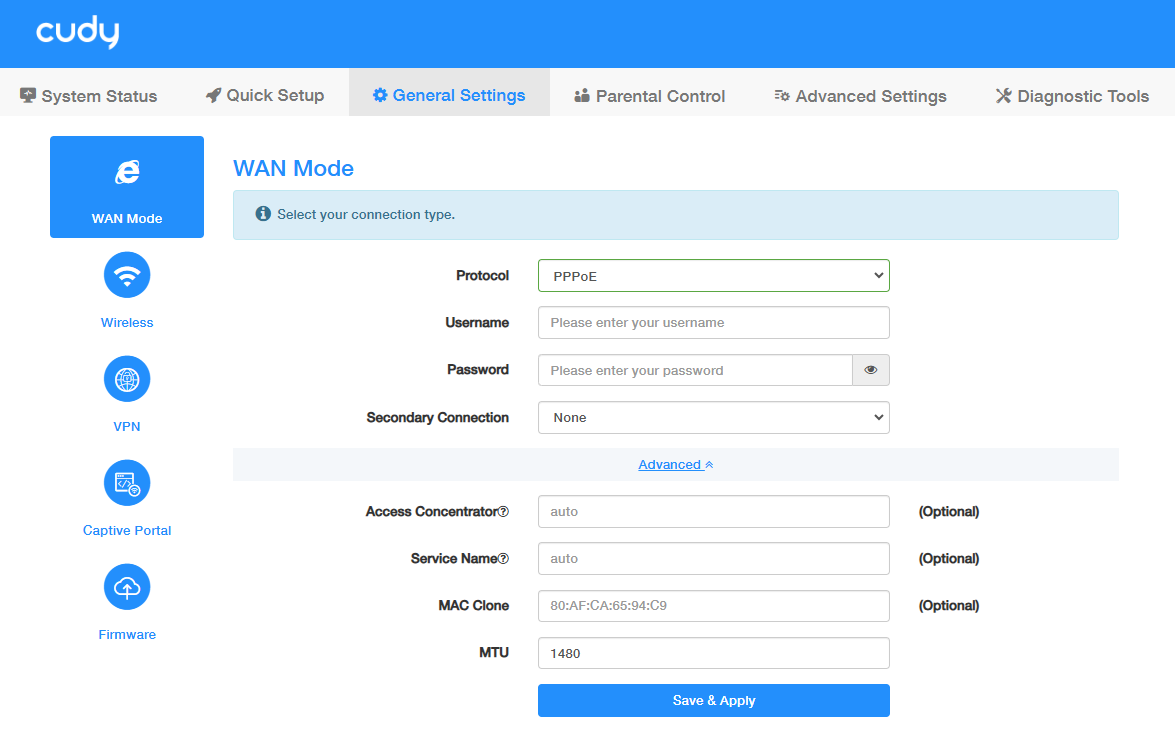Switch to the System Status tab
The width and height of the screenshot is (1175, 739).
89,96
